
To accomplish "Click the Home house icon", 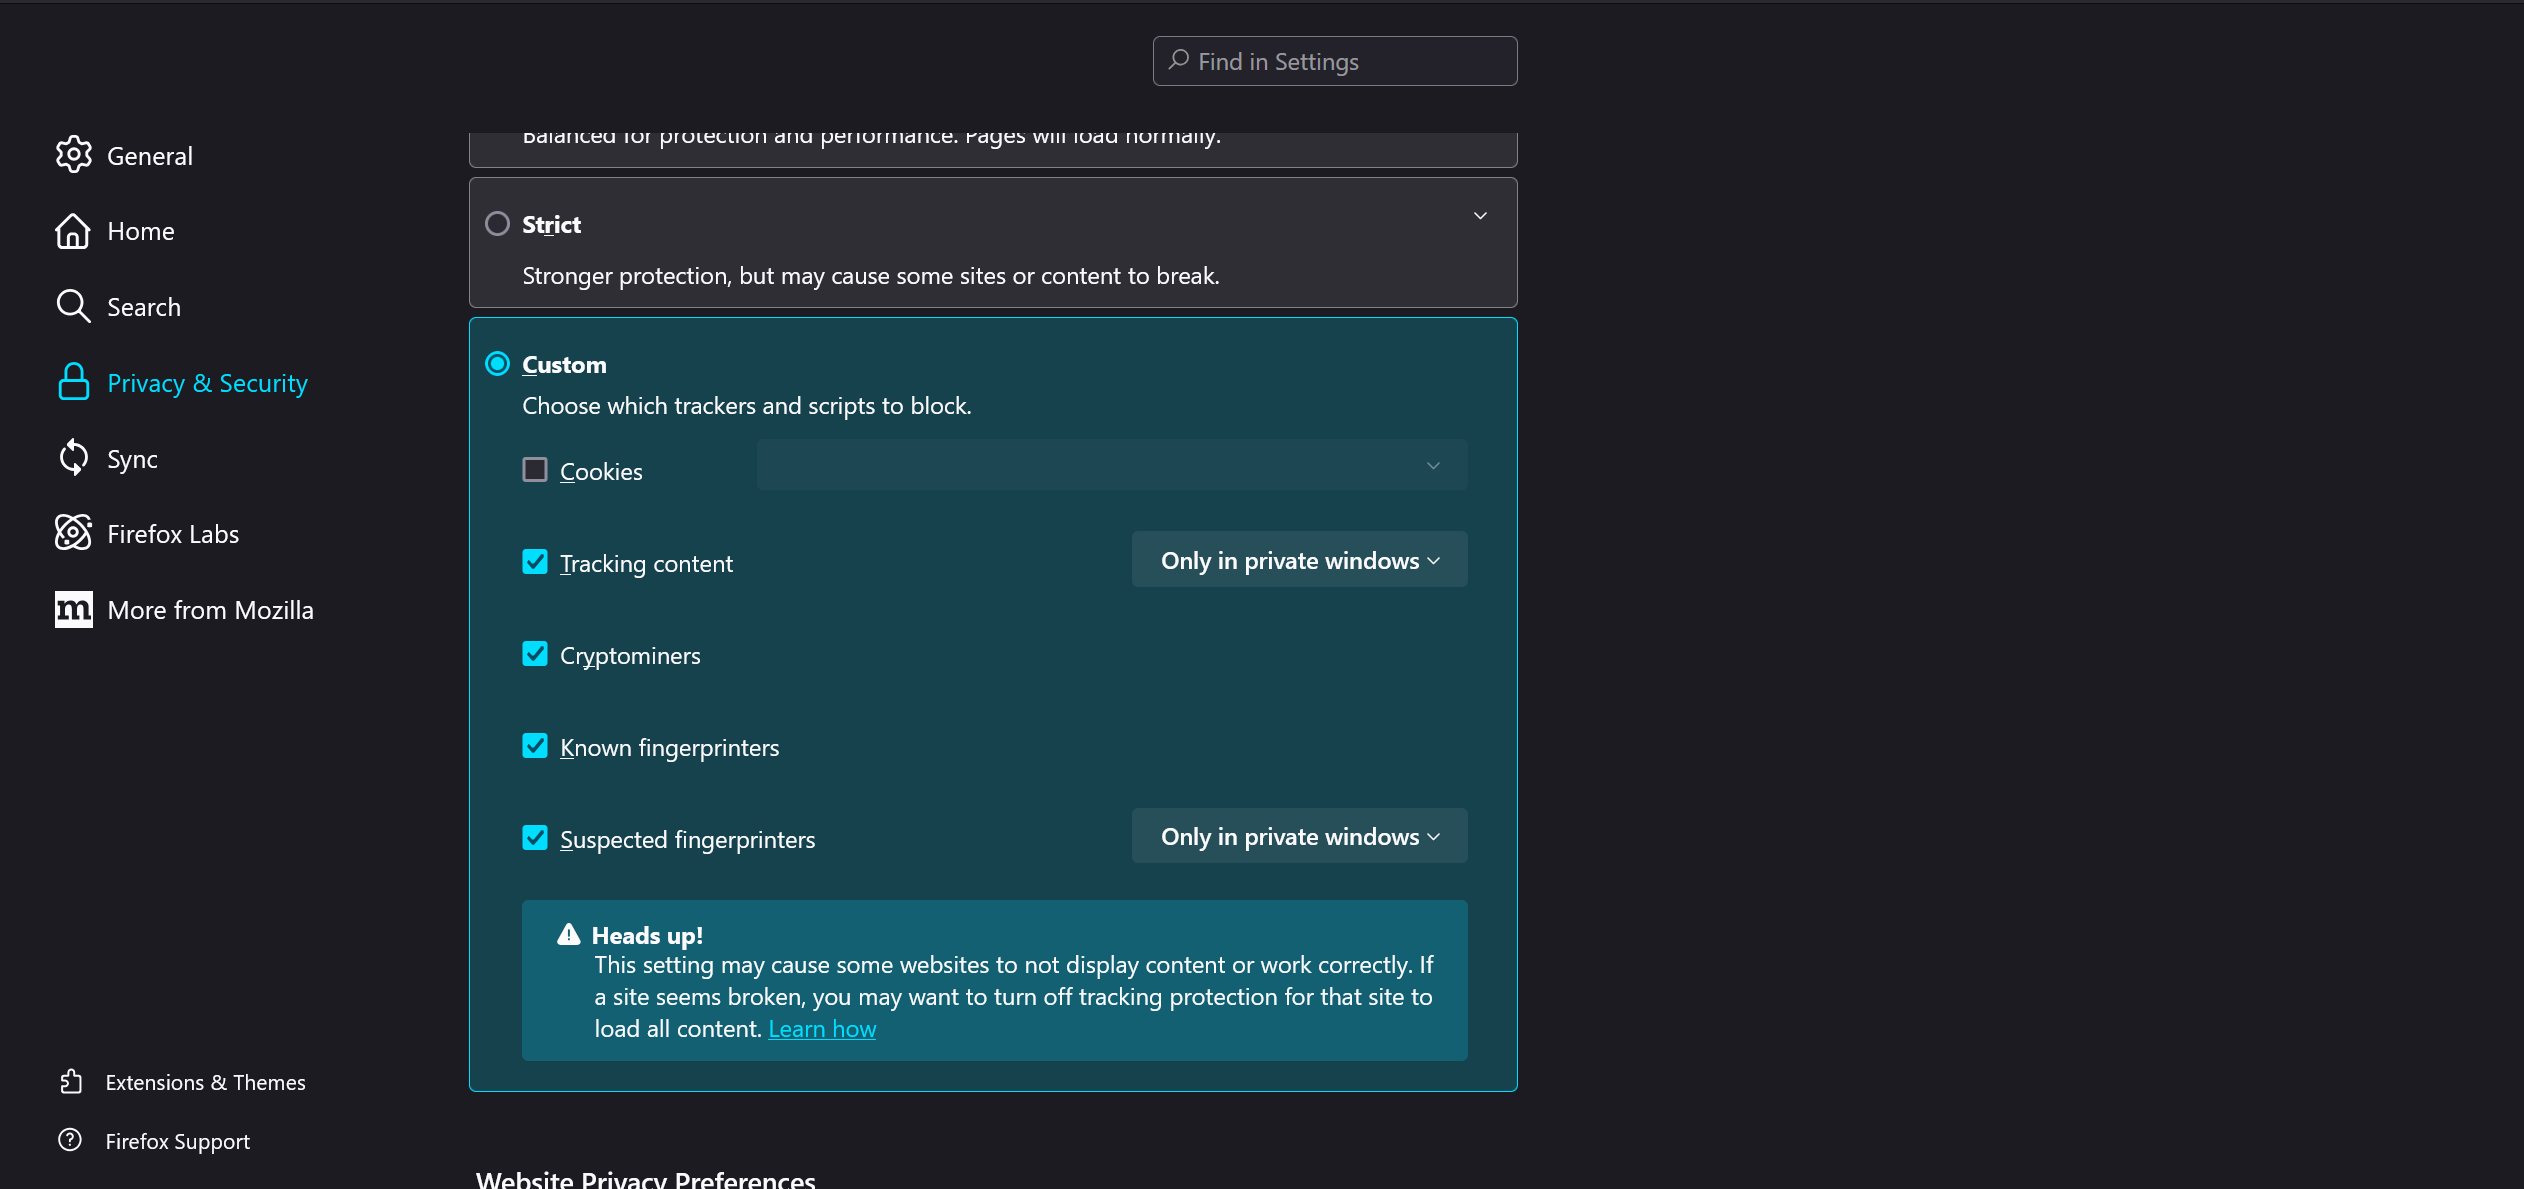I will pos(73,231).
